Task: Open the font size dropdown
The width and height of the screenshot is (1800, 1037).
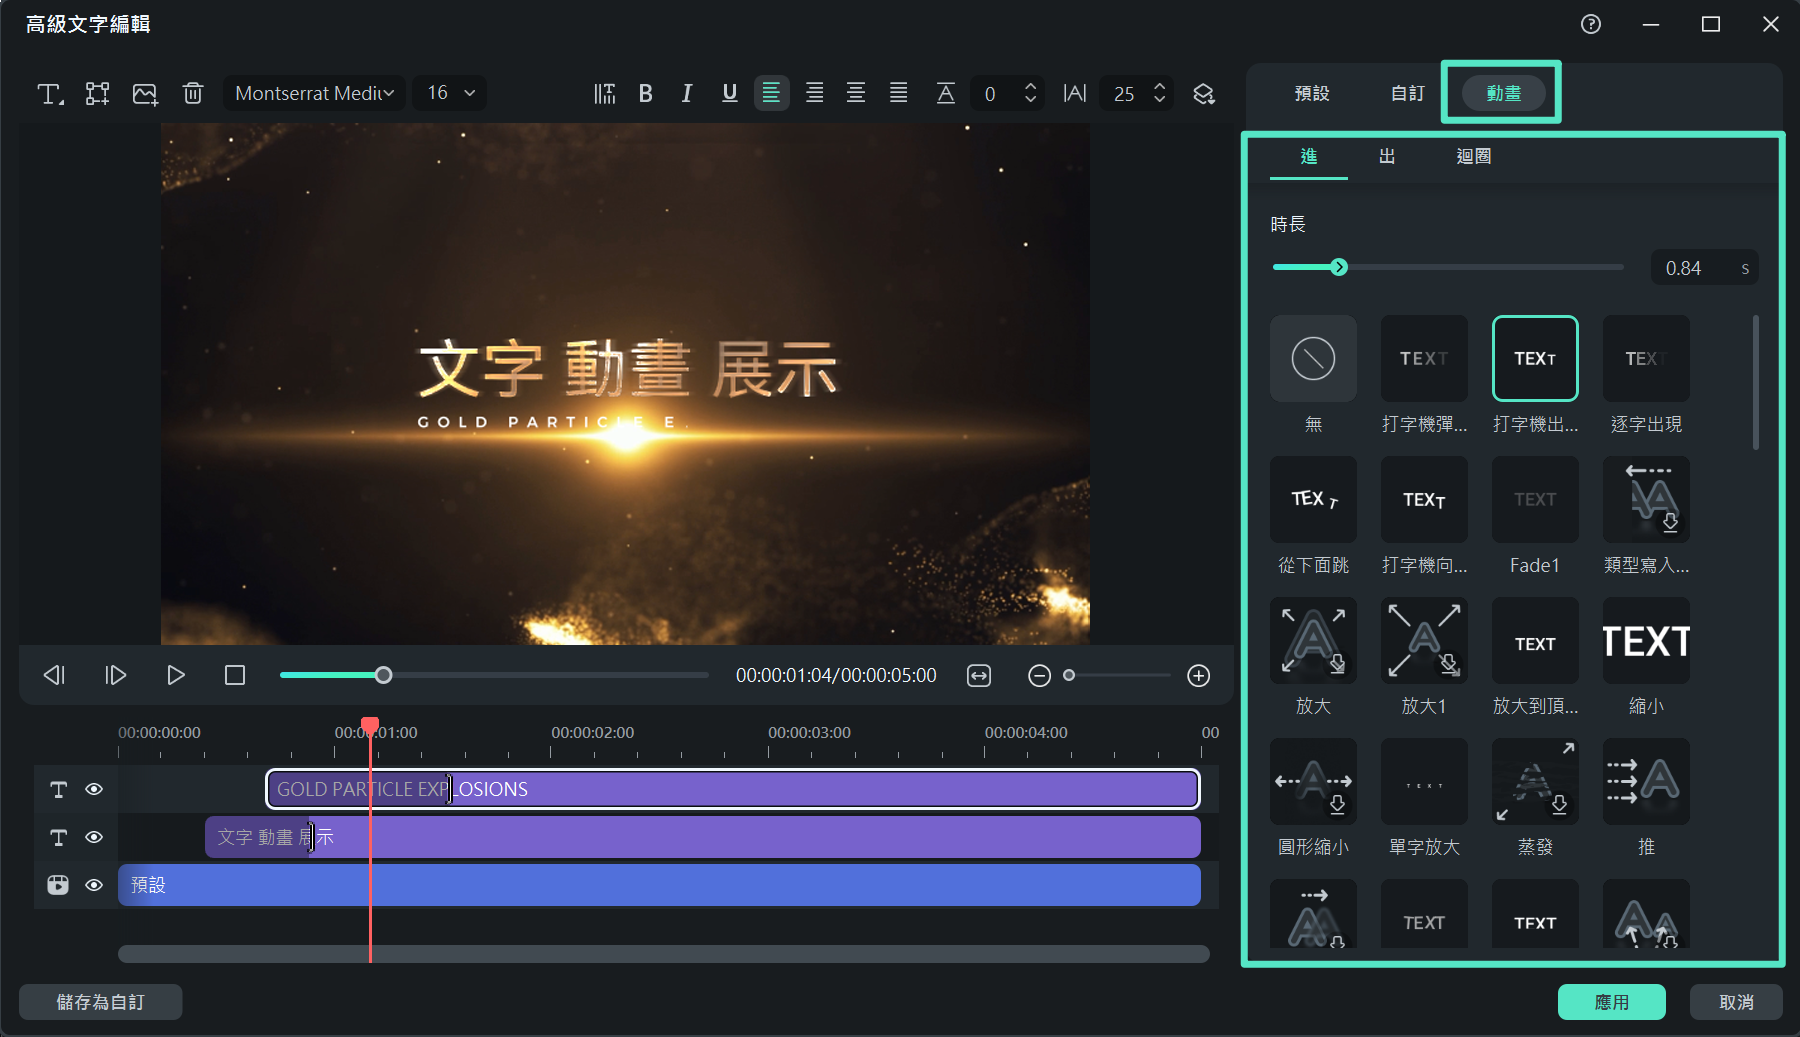Action: (x=450, y=93)
